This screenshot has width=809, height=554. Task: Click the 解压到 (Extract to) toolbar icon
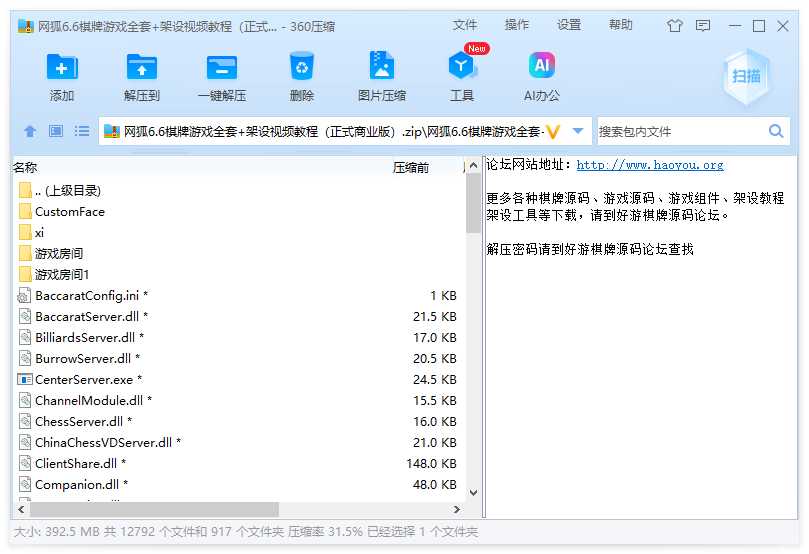tap(142, 67)
